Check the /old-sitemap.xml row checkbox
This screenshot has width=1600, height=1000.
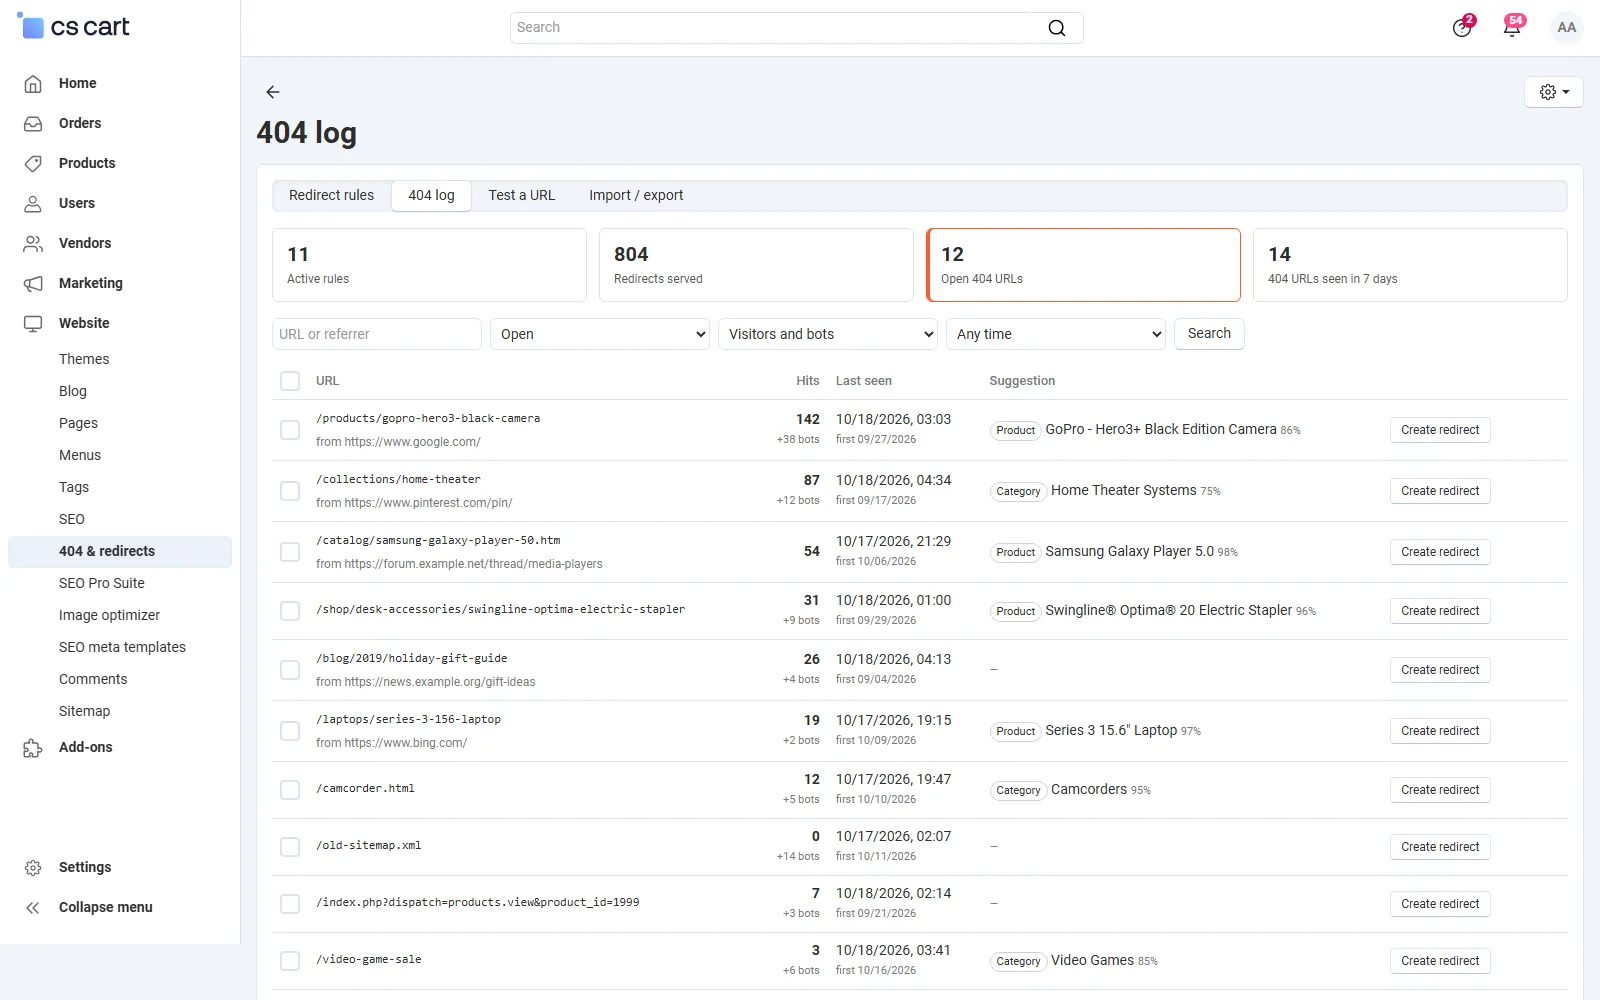tap(290, 847)
